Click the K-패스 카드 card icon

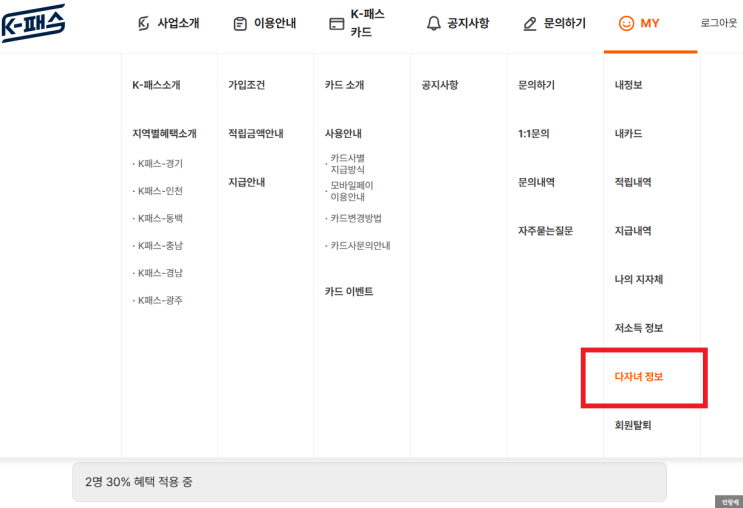point(336,24)
